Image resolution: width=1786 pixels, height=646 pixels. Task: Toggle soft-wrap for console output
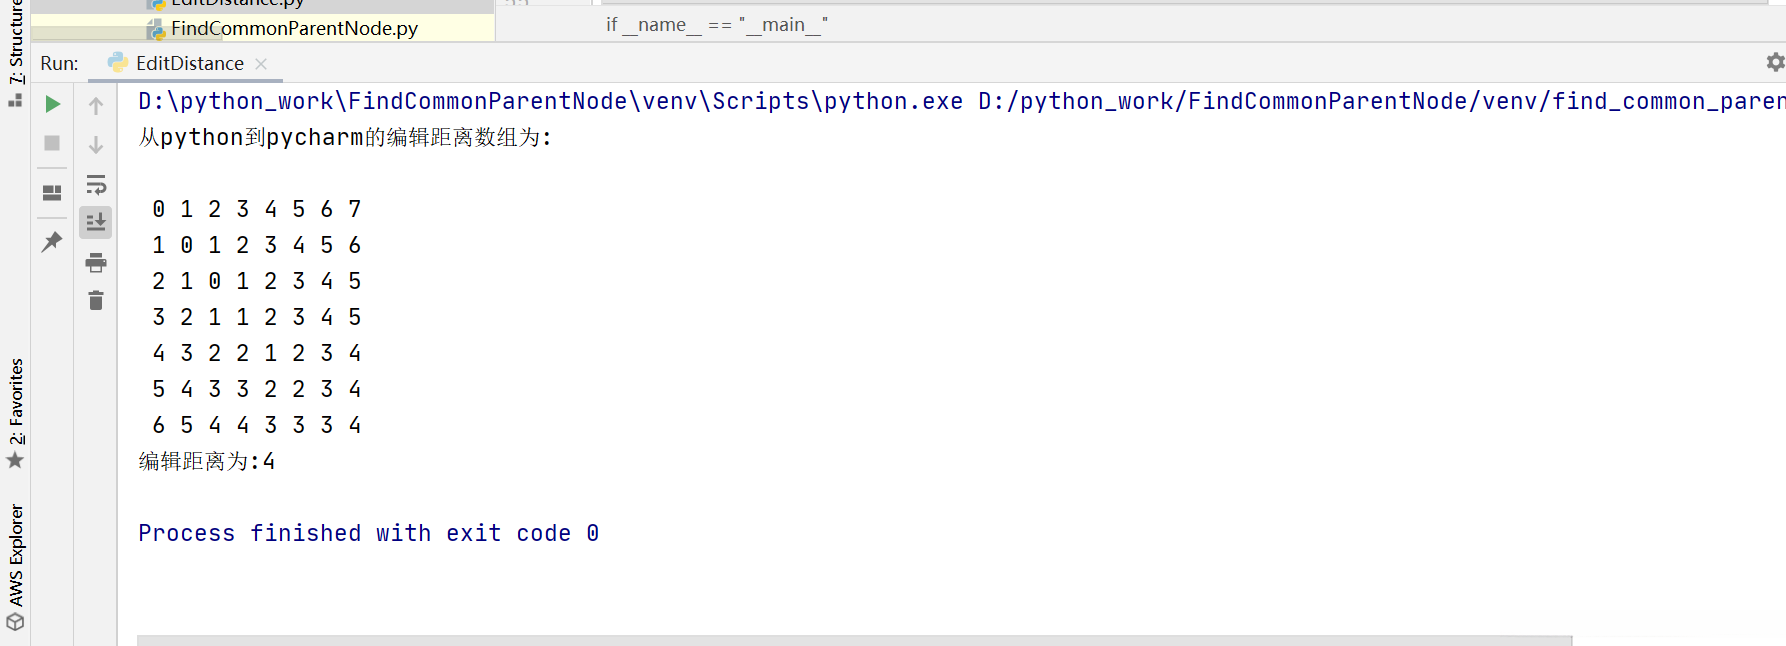96,185
